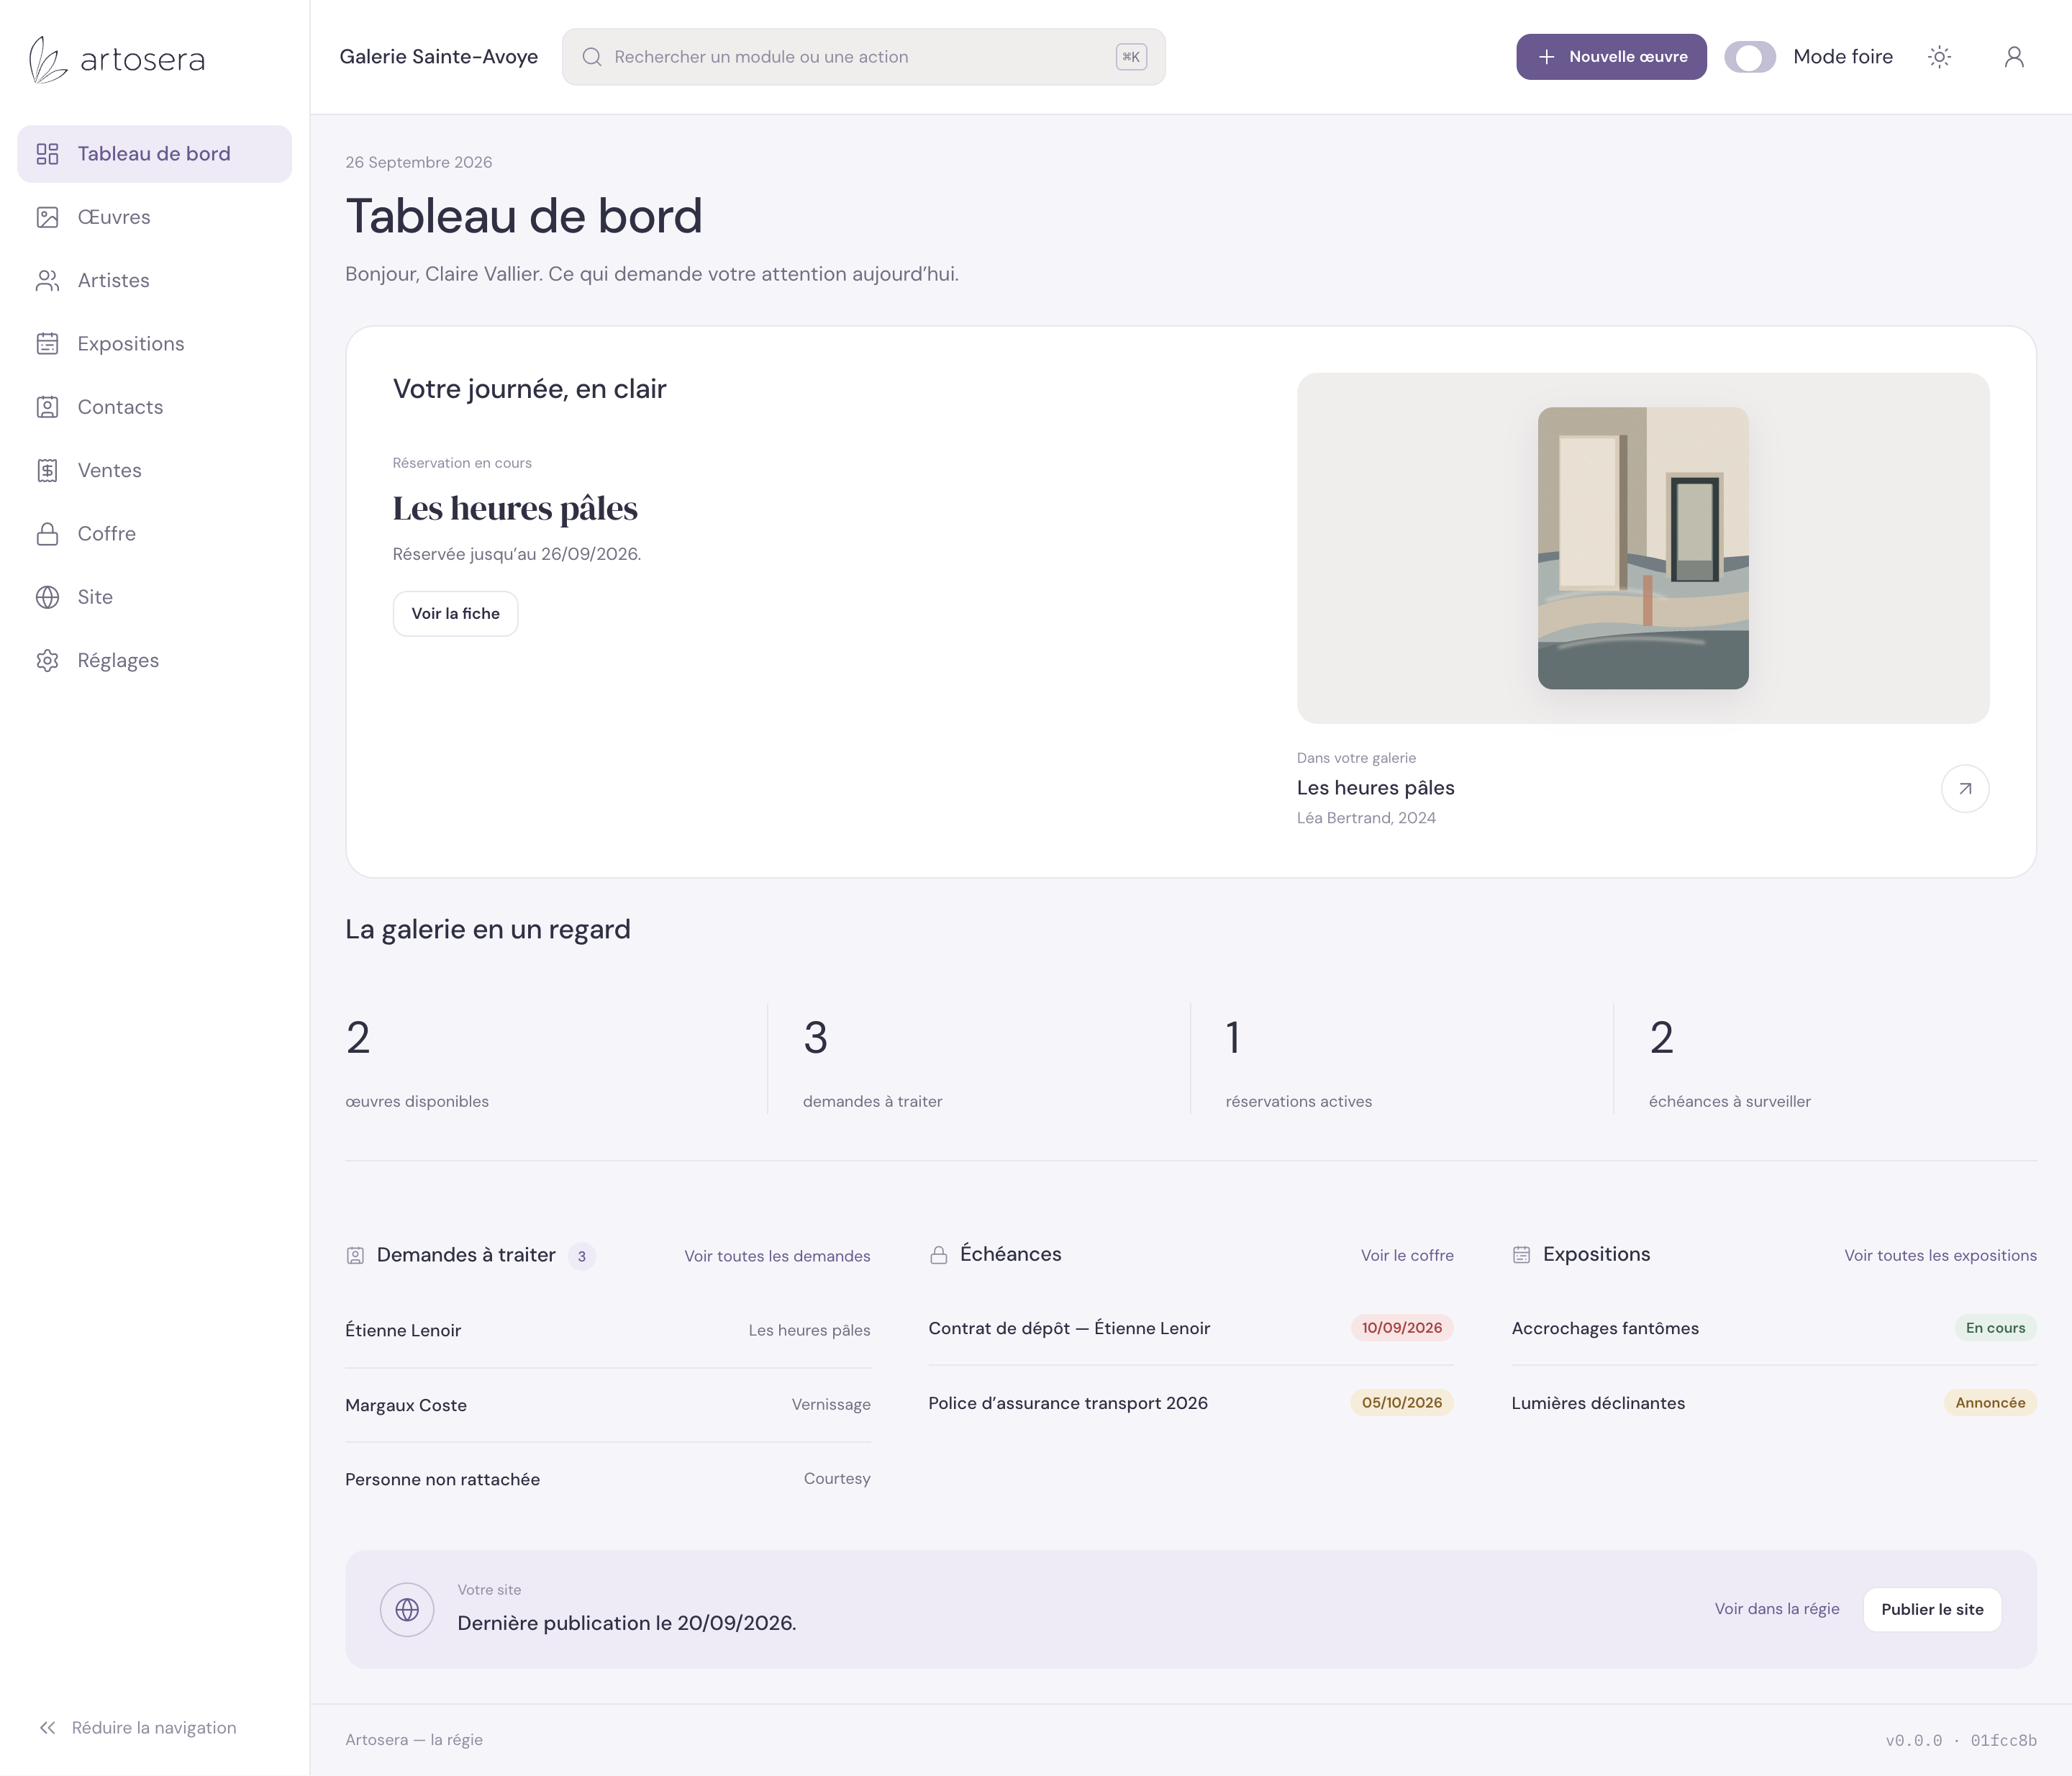The height and width of the screenshot is (1776, 2072).
Task: Click the Galerie Sainte-Avoye name
Action: pos(439,57)
